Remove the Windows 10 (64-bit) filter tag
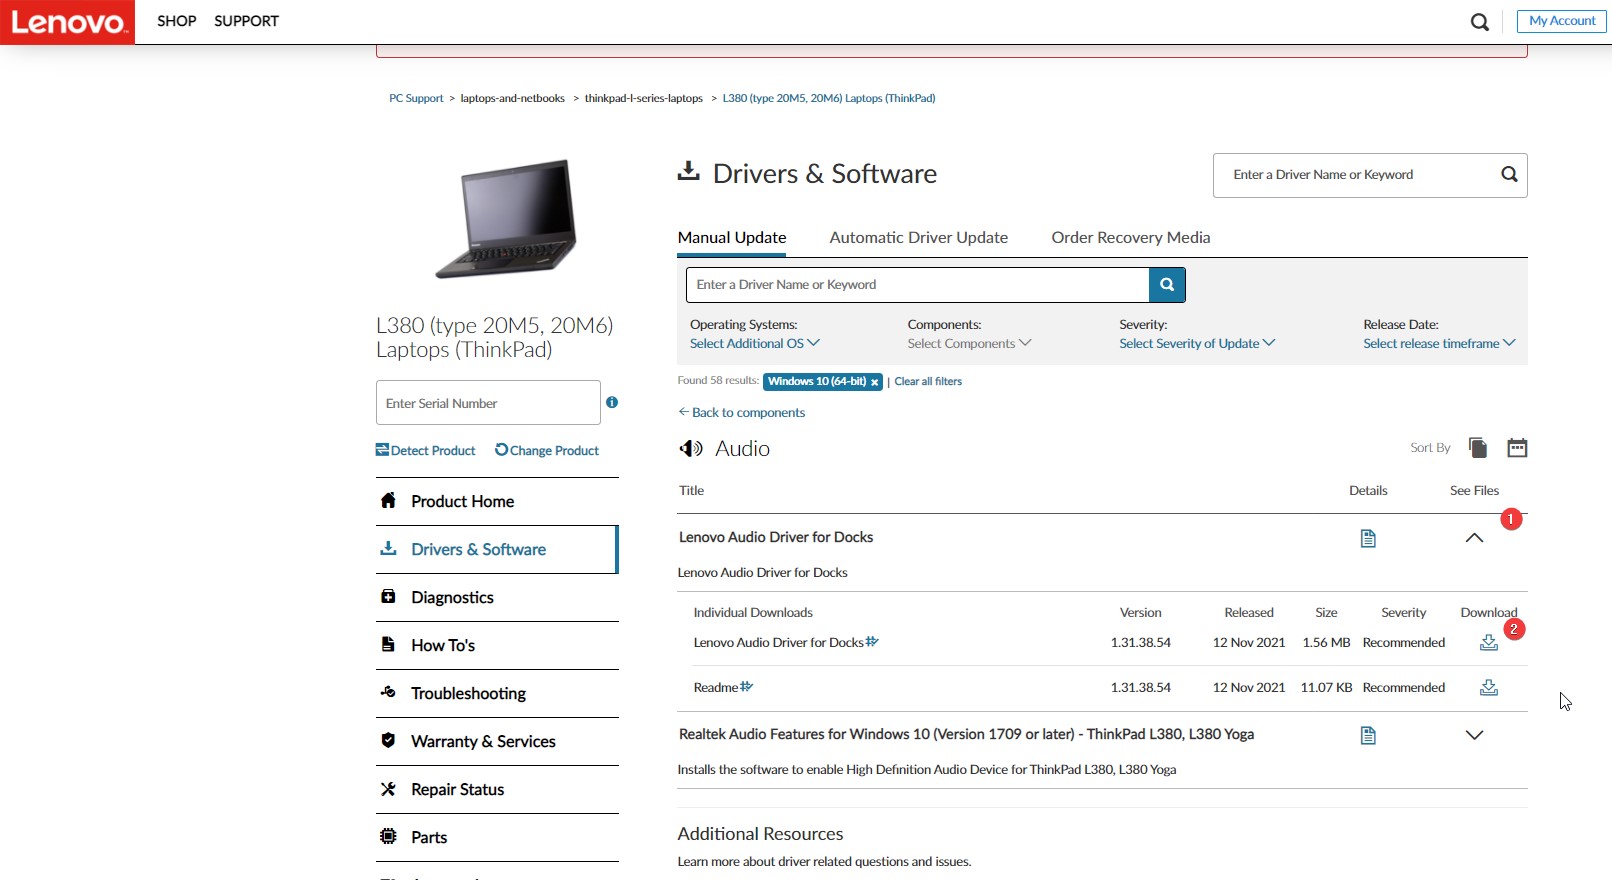This screenshot has width=1612, height=880. (874, 382)
